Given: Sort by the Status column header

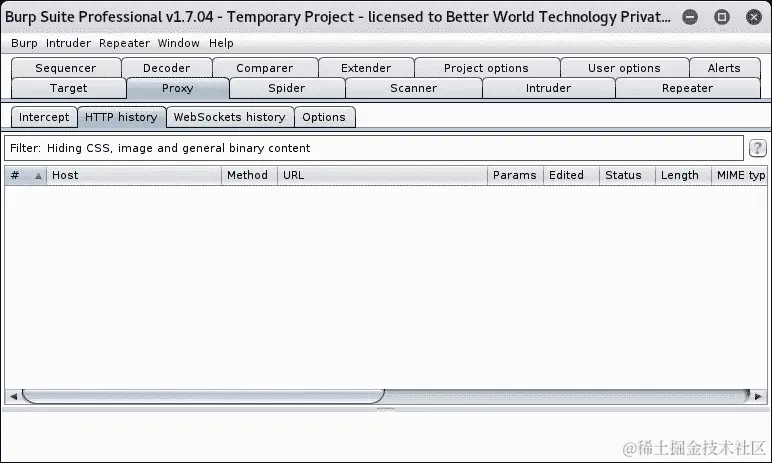Looking at the screenshot, I should (627, 175).
